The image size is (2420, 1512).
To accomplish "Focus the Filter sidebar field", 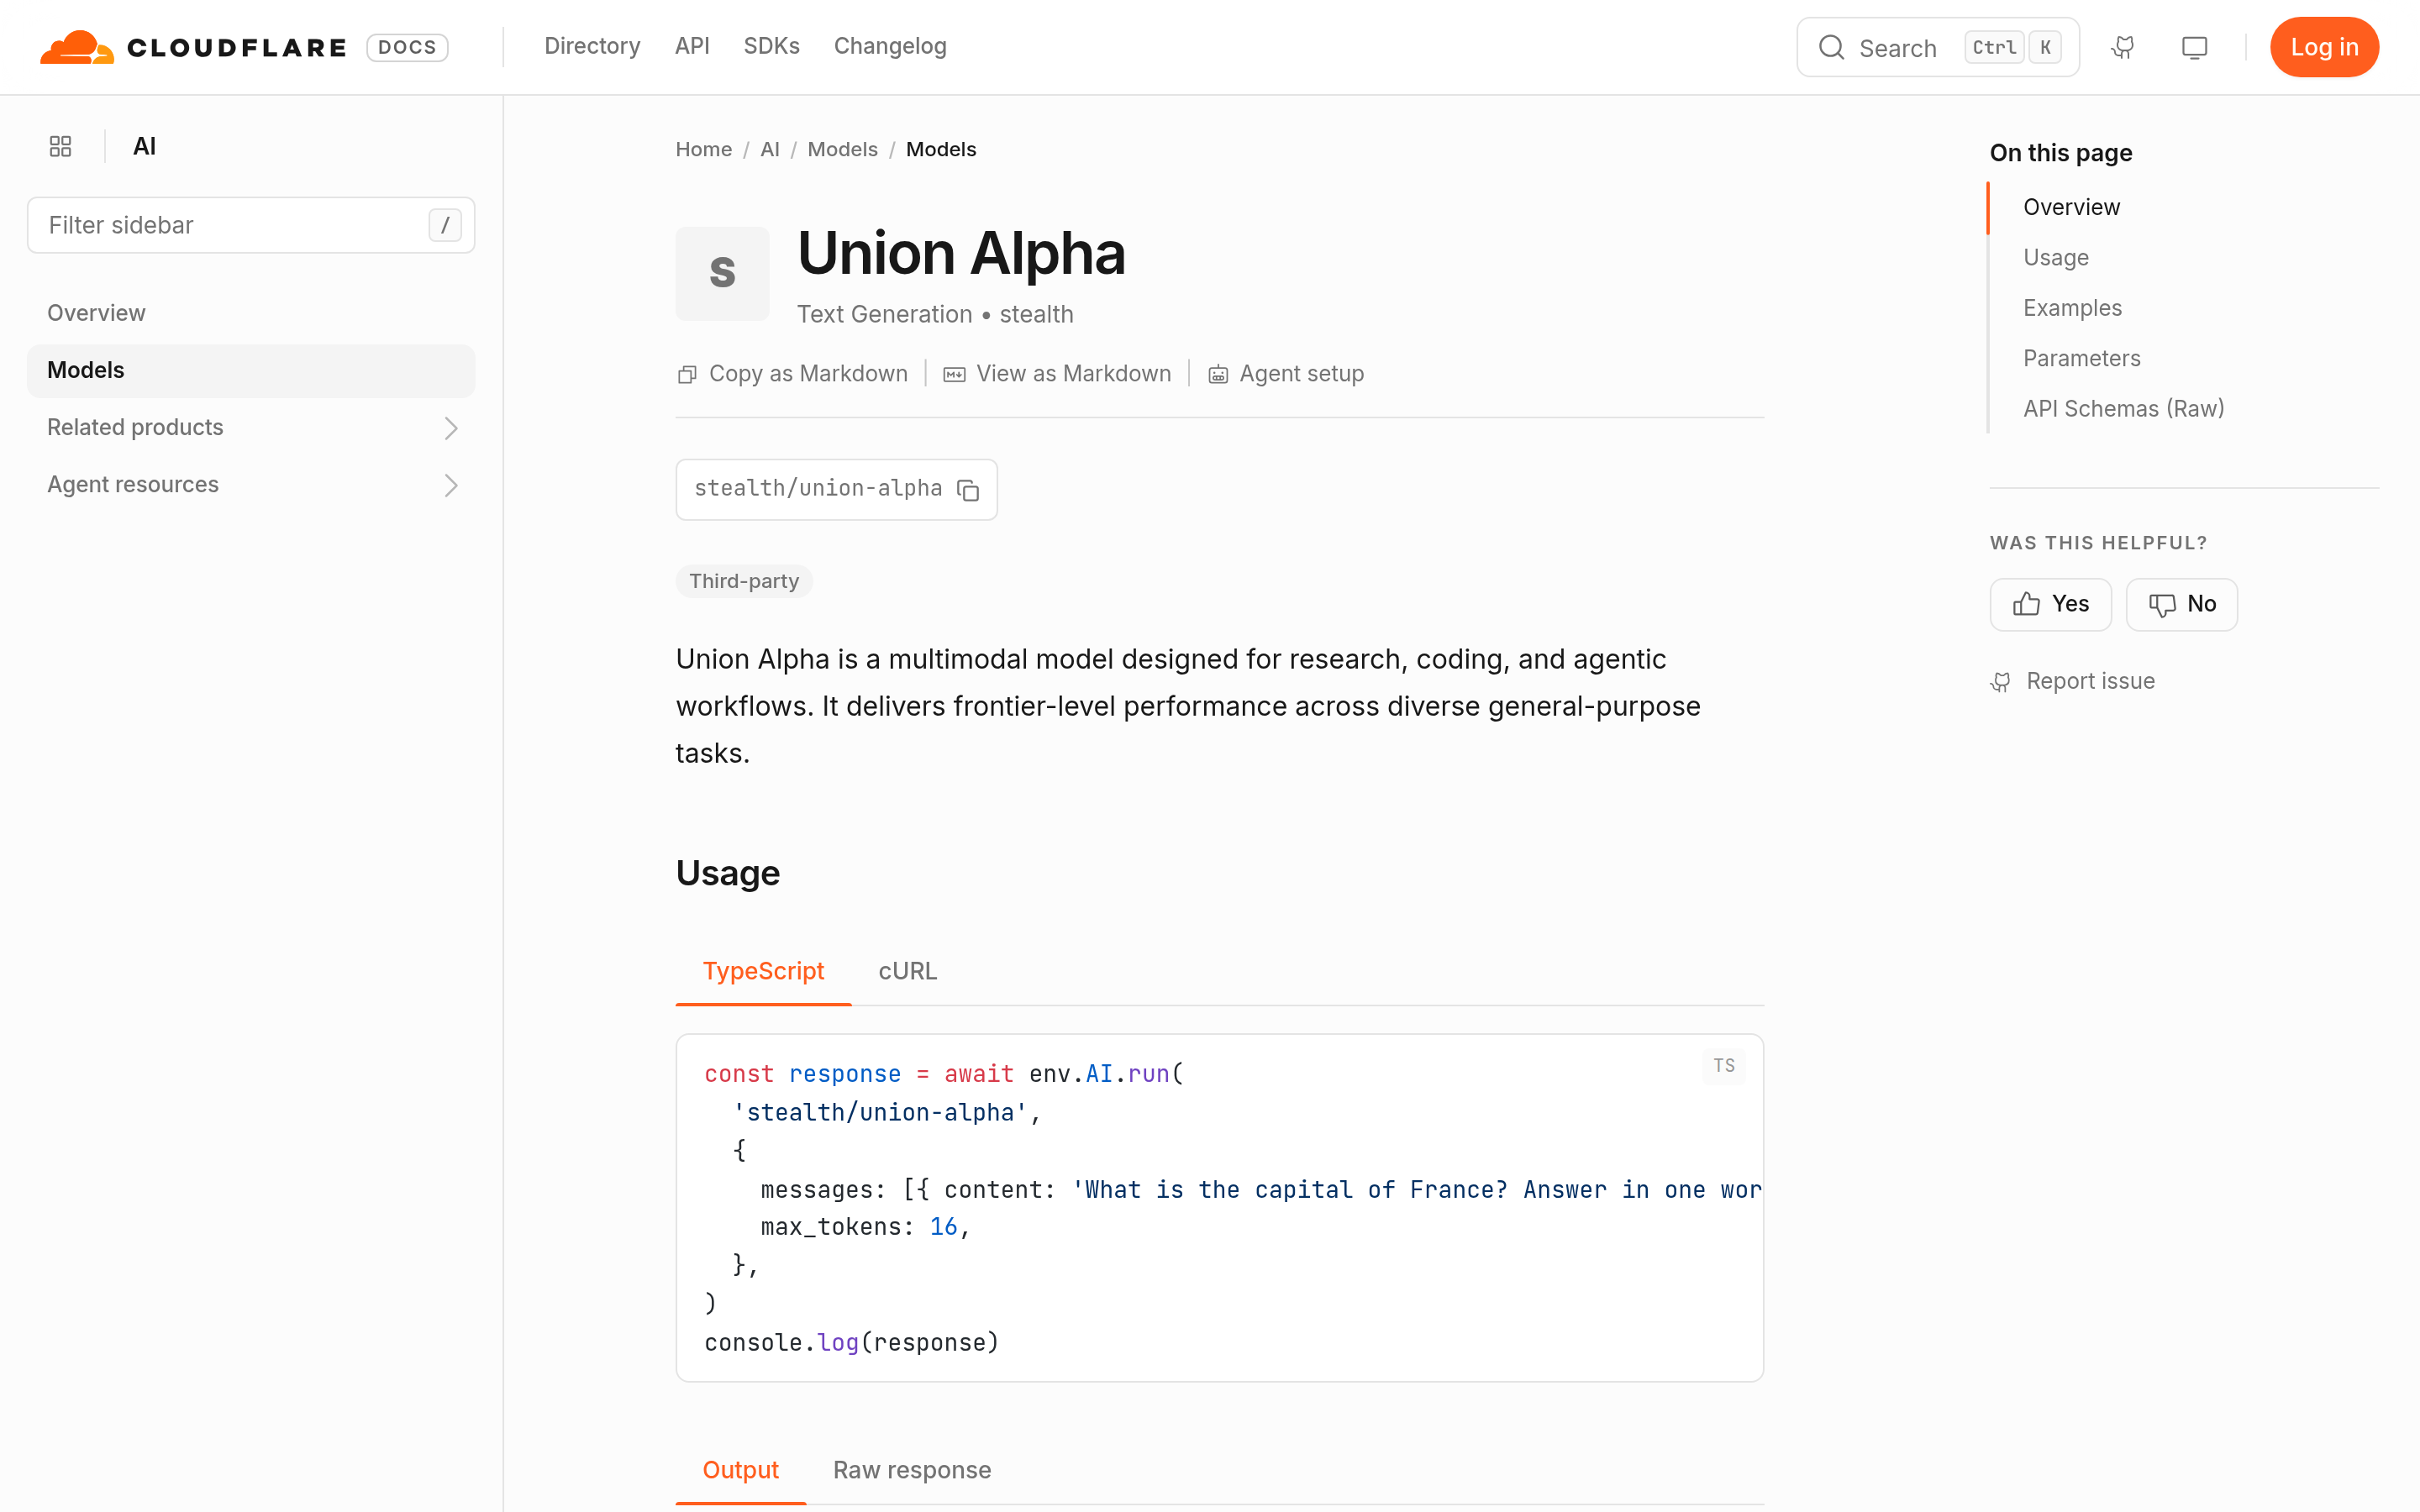I will click(251, 225).
